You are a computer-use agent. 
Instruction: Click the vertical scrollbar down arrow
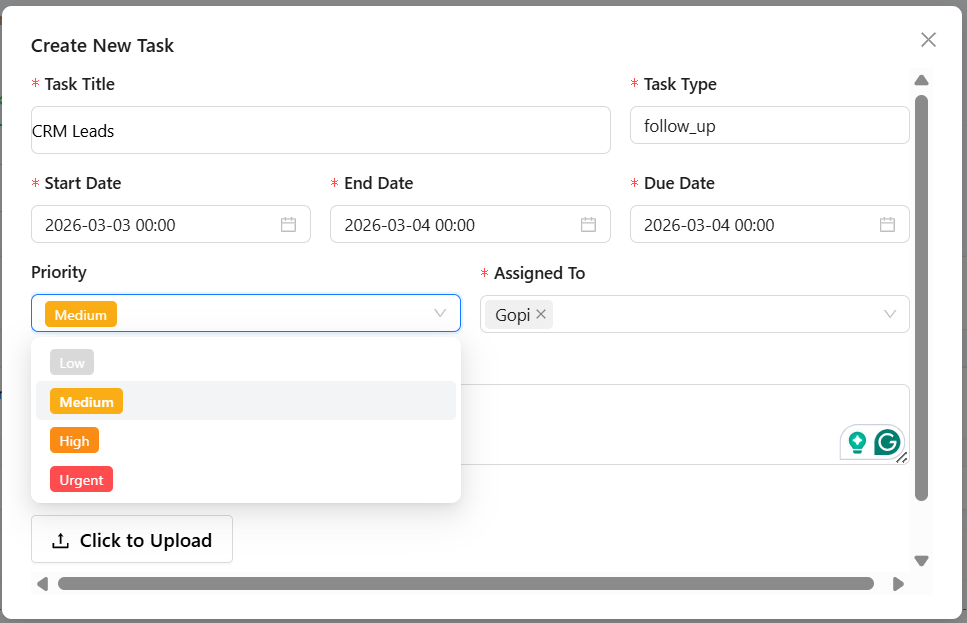coord(921,561)
